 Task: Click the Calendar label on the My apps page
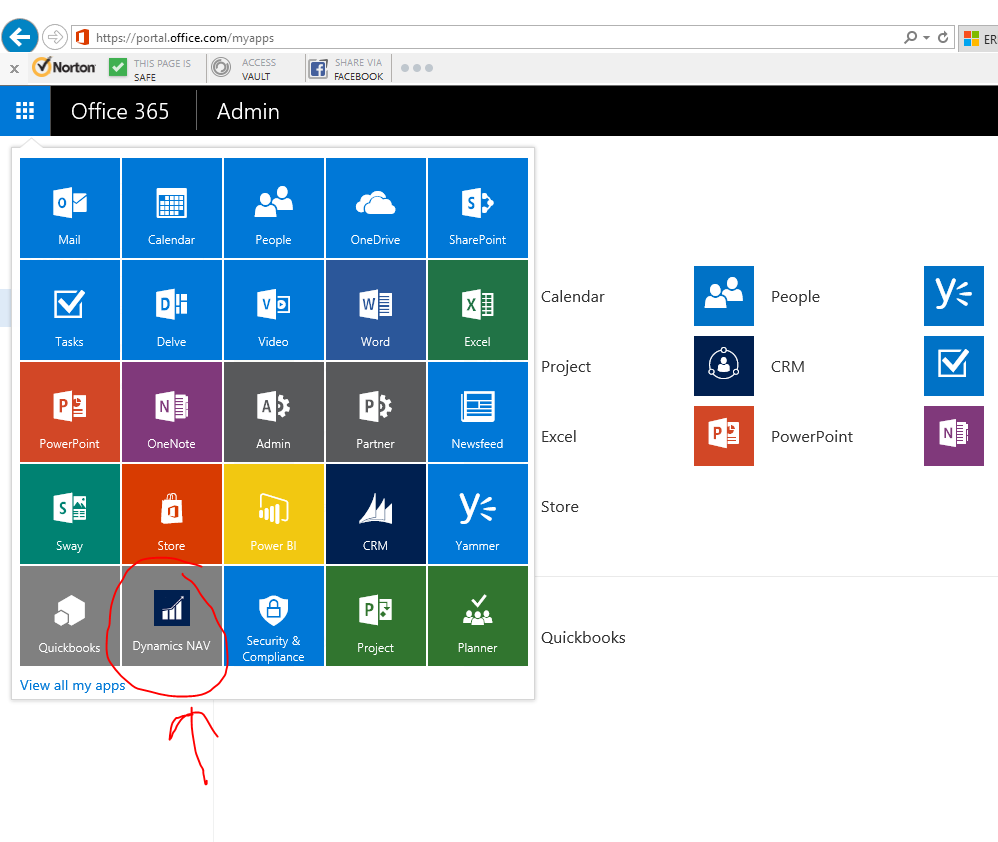[x=573, y=297]
